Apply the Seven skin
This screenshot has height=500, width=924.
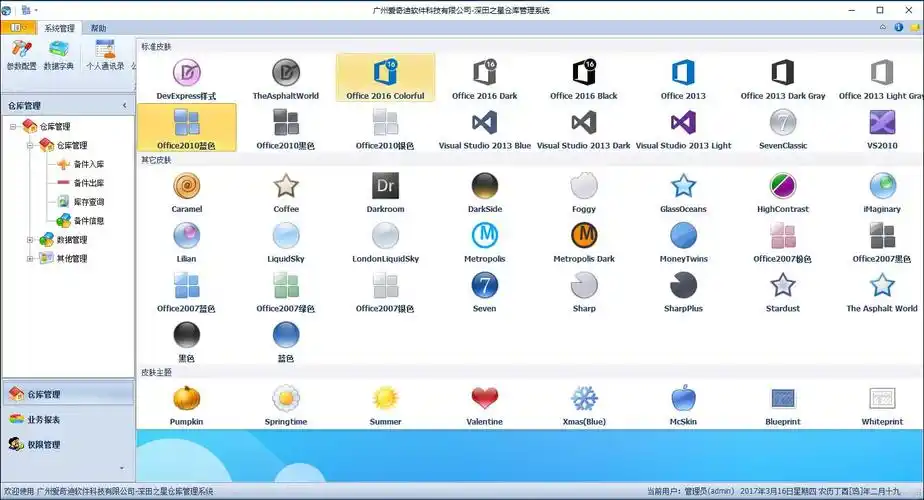coord(484,291)
